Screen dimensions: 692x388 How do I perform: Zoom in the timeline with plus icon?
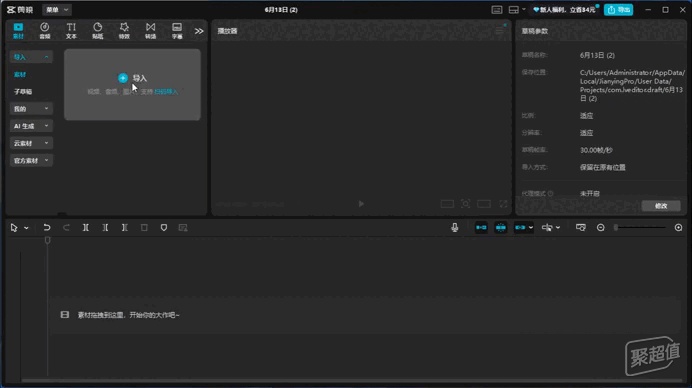(678, 228)
